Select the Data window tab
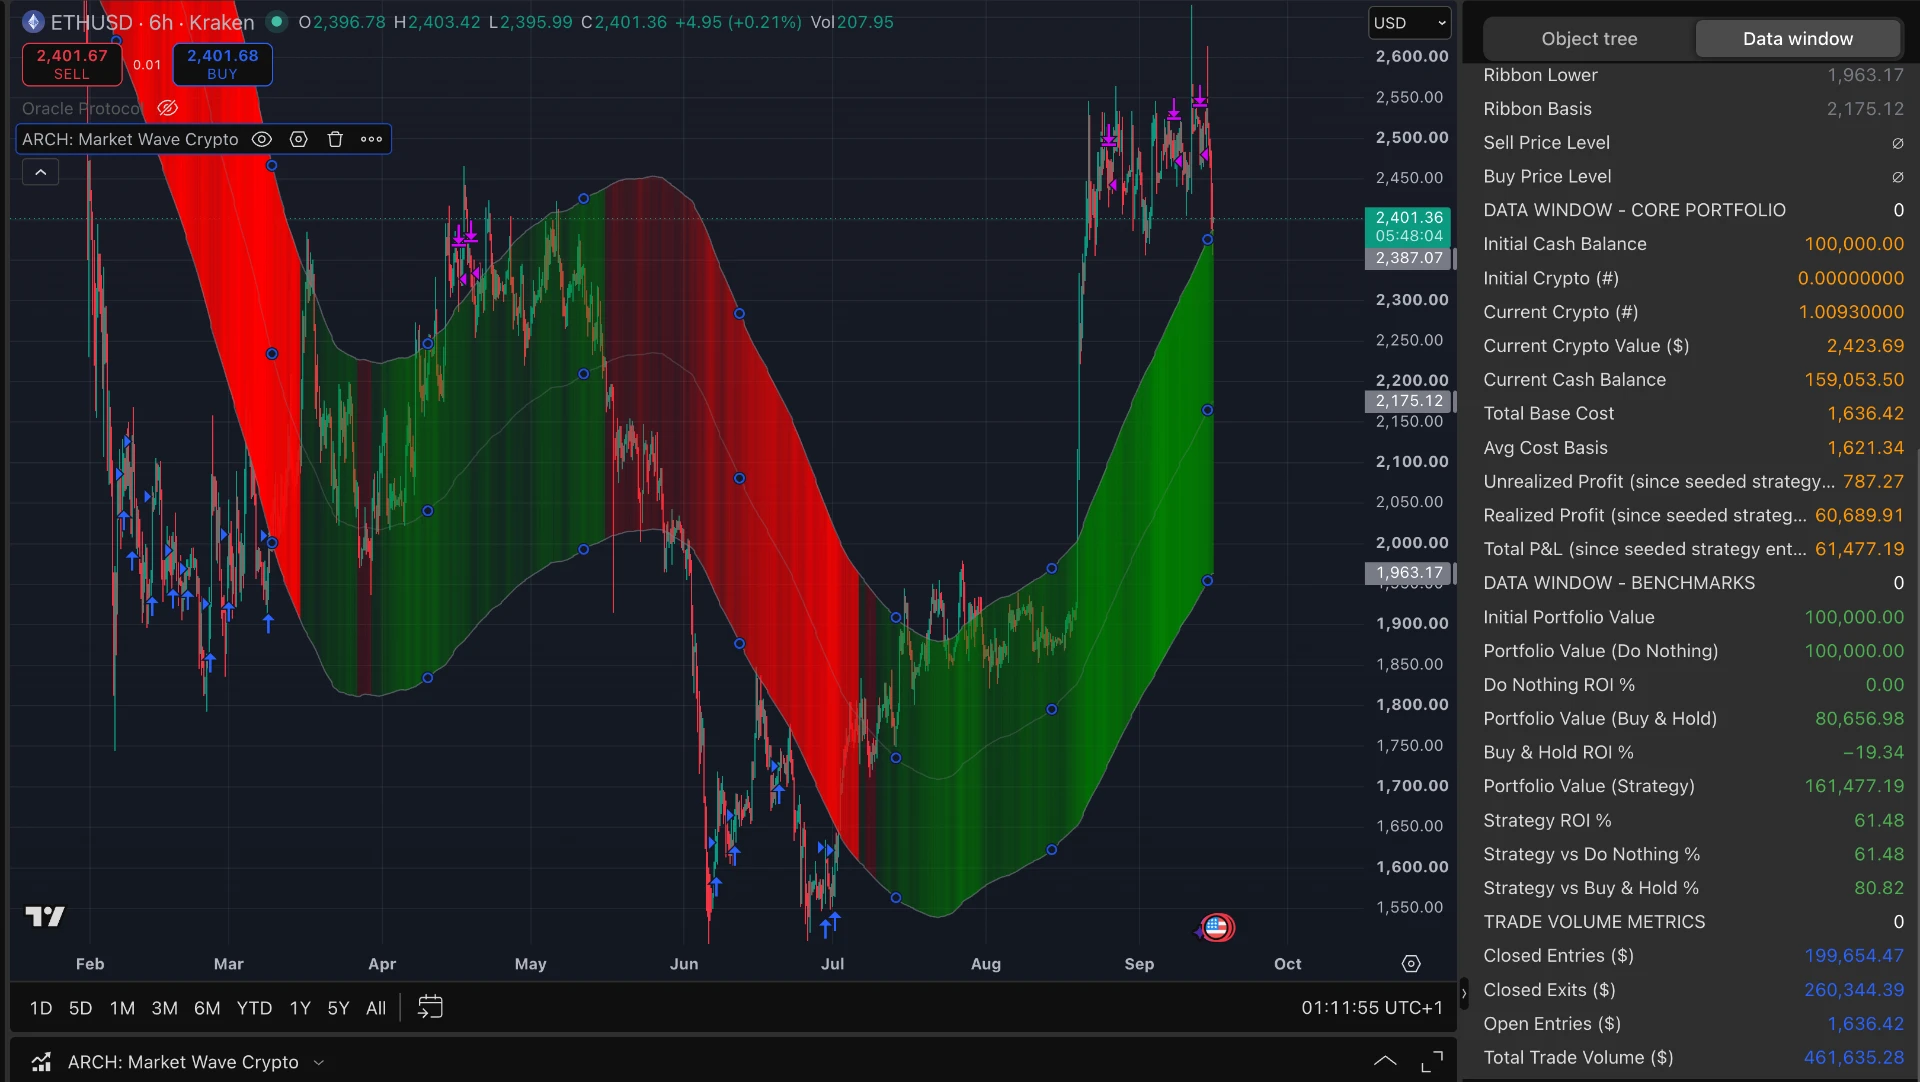 tap(1797, 38)
